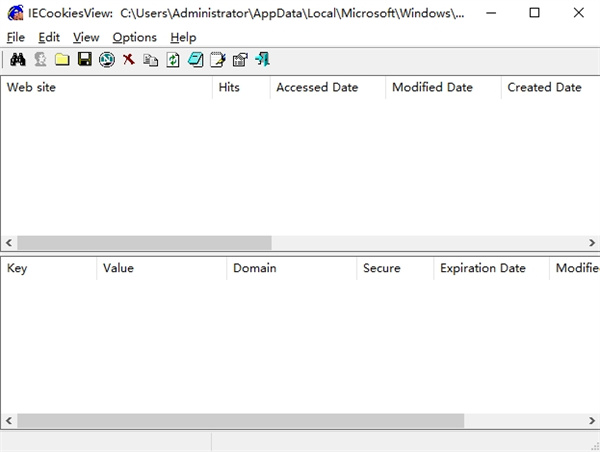Open the File menu
This screenshot has height=452, width=600.
[x=15, y=37]
